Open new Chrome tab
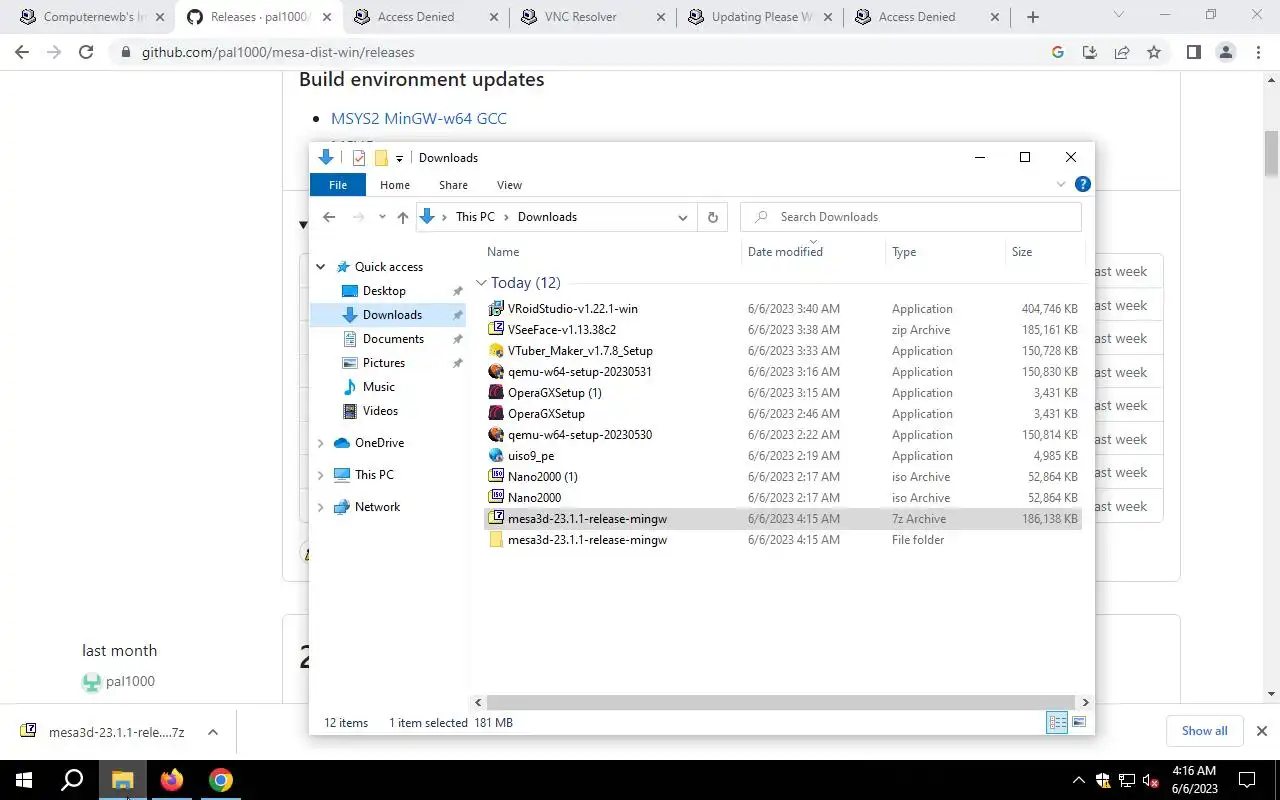The image size is (1280, 800). (x=1033, y=17)
